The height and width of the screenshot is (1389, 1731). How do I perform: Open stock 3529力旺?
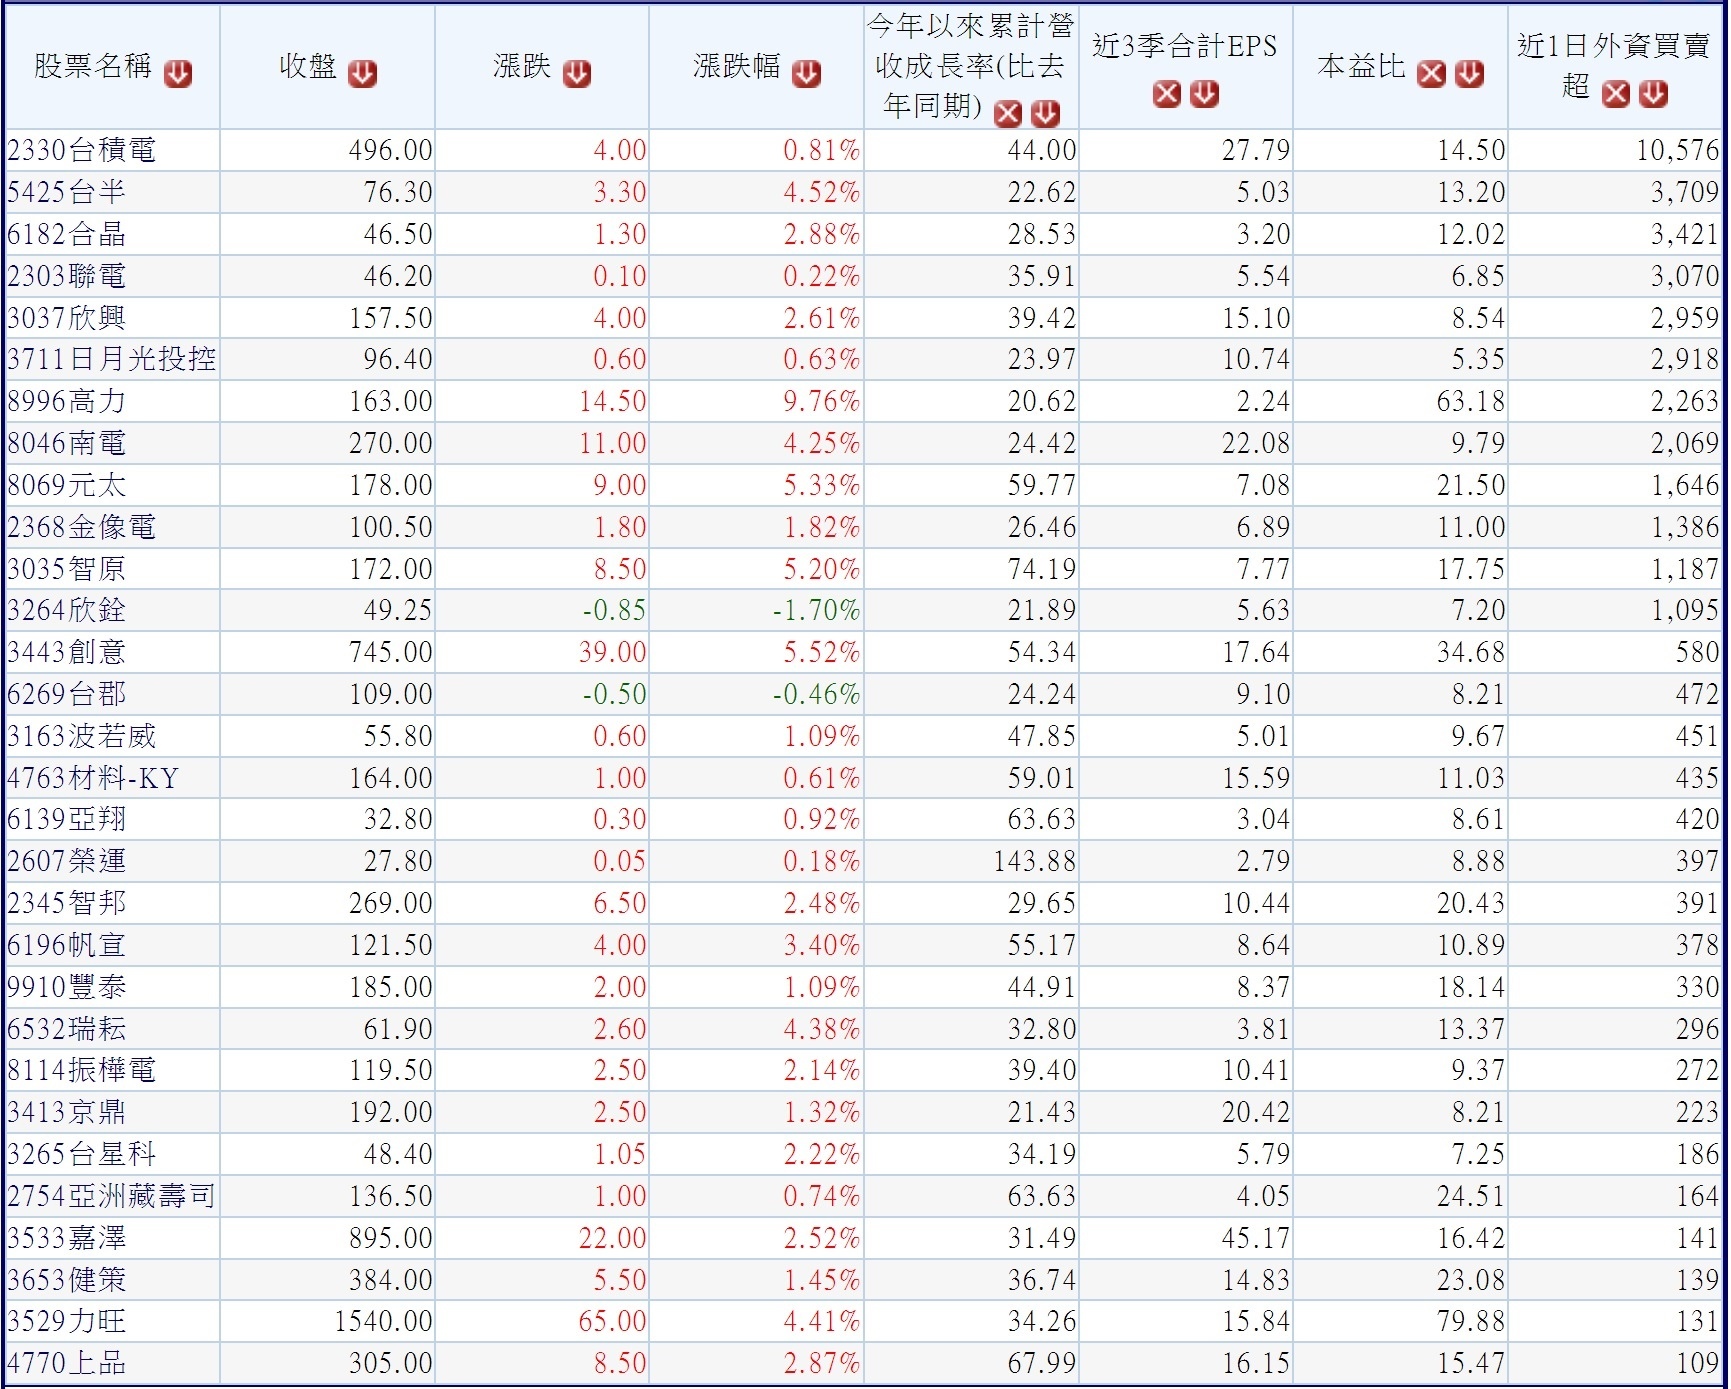[67, 1321]
